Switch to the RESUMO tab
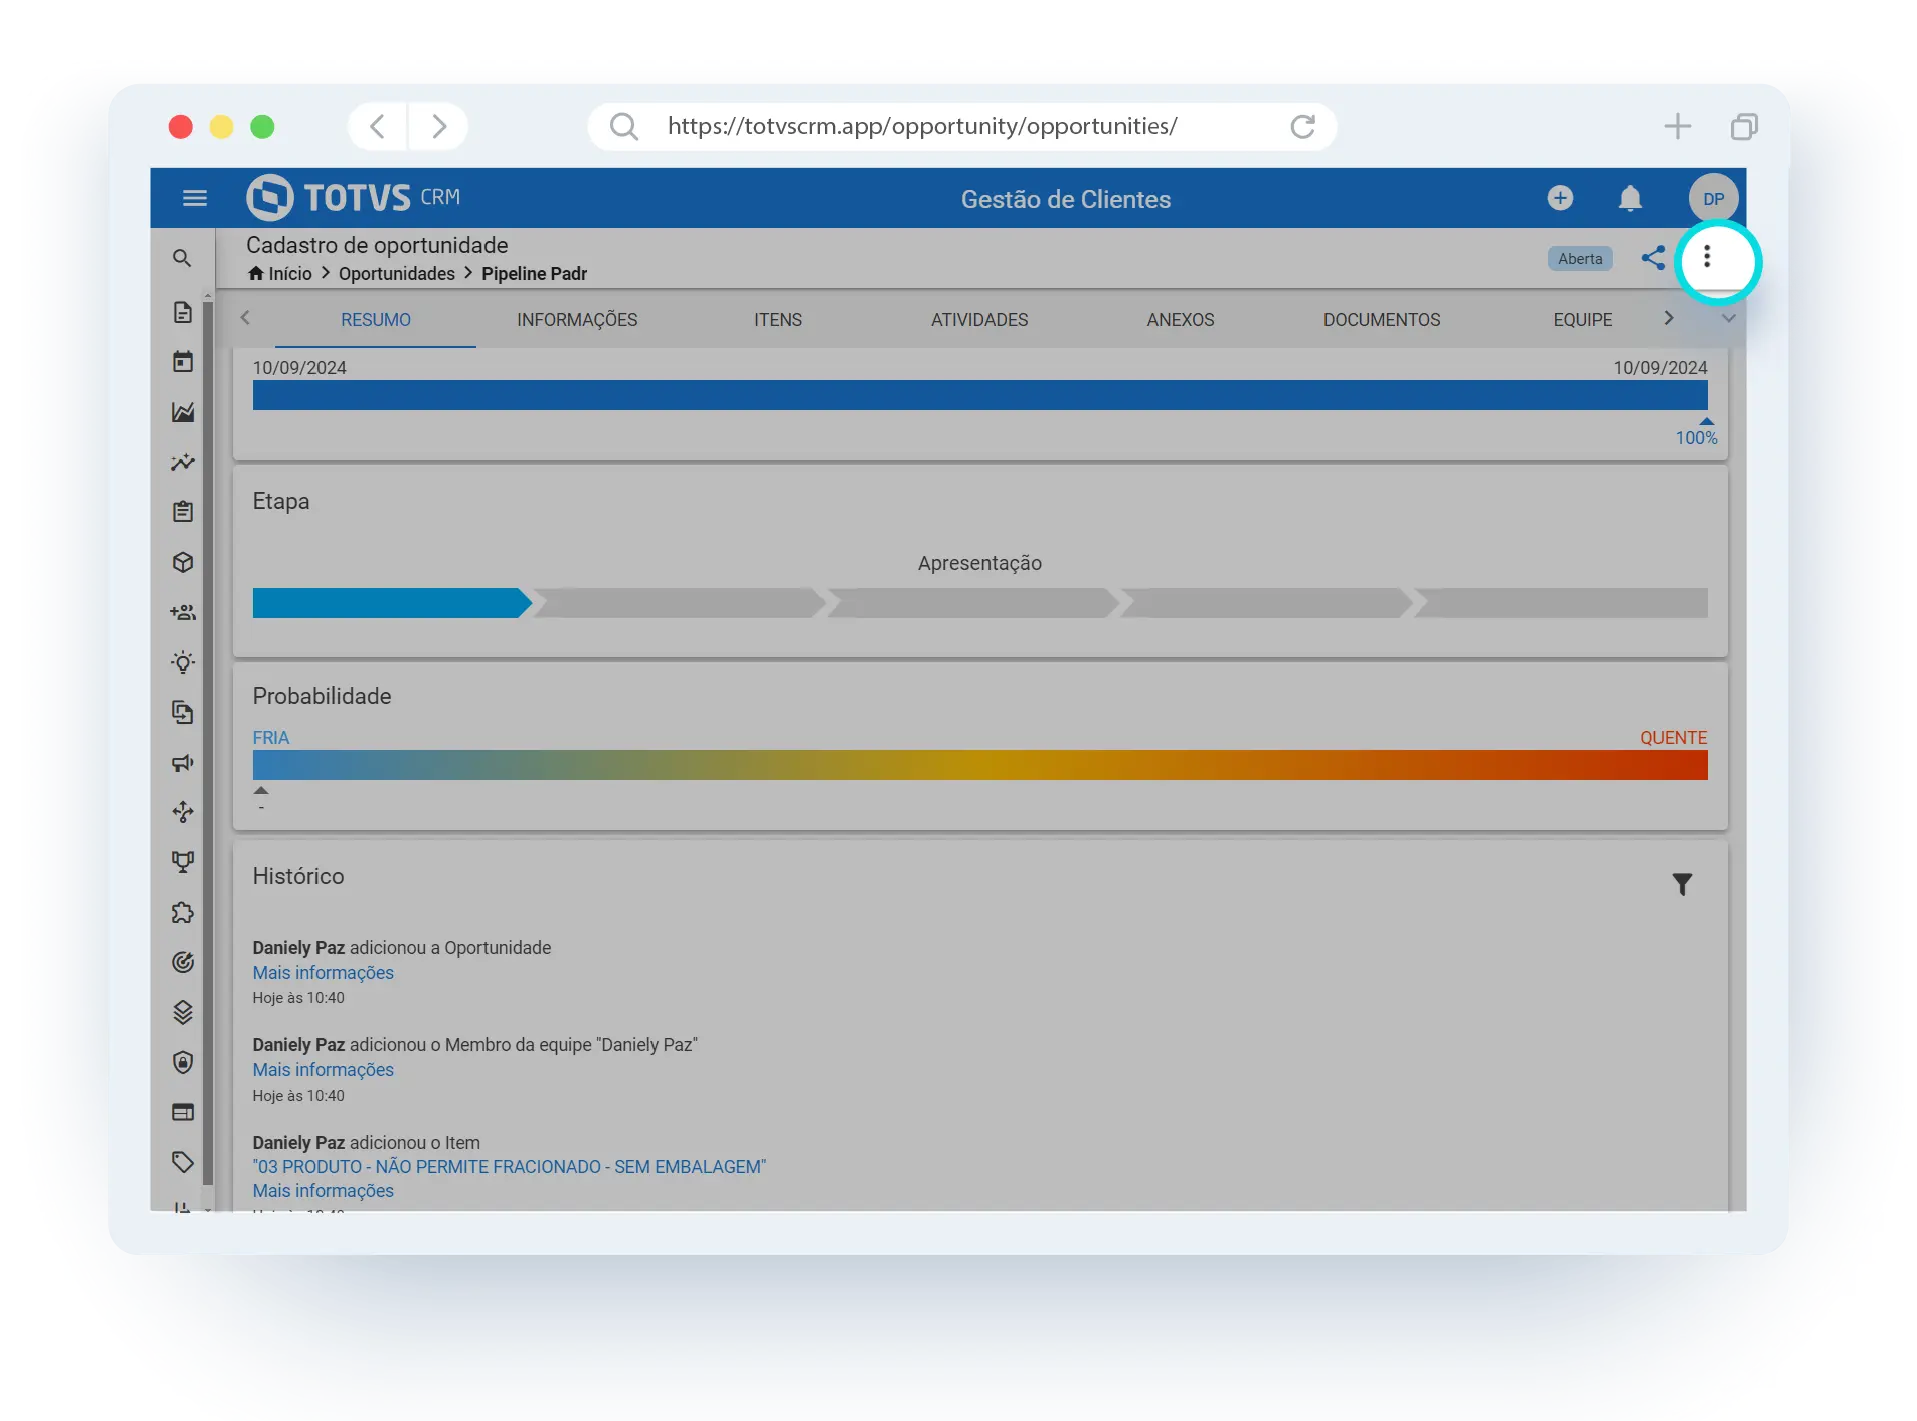This screenshot has height=1421, width=1917. 376,320
